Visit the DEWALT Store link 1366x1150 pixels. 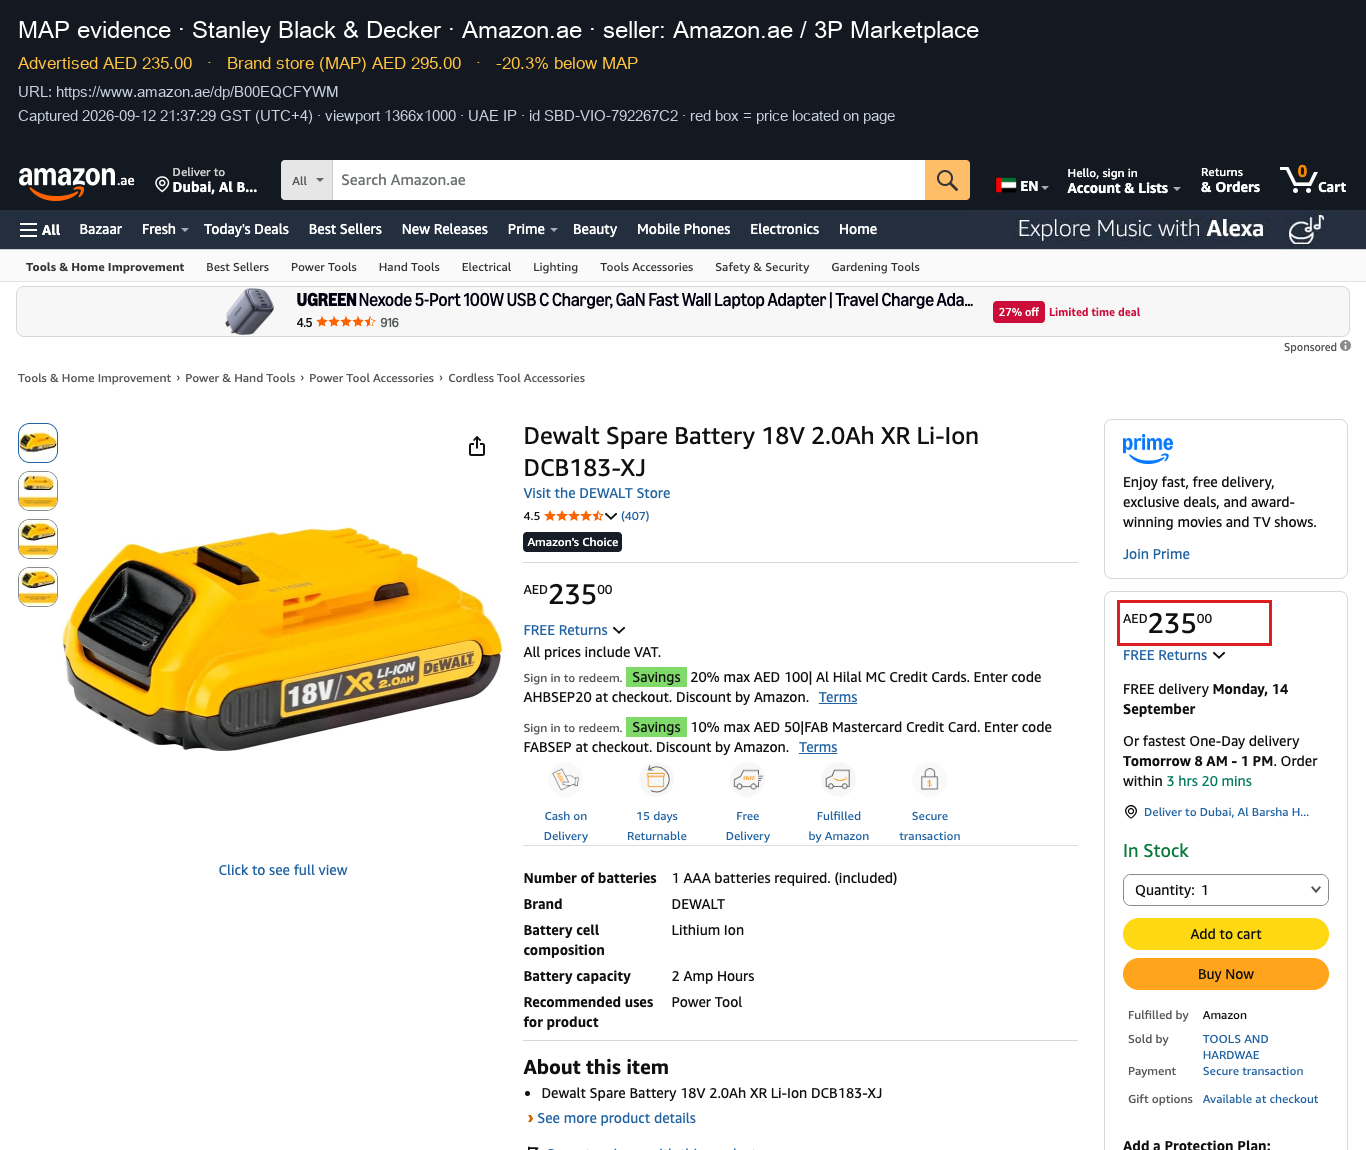[x=597, y=493]
